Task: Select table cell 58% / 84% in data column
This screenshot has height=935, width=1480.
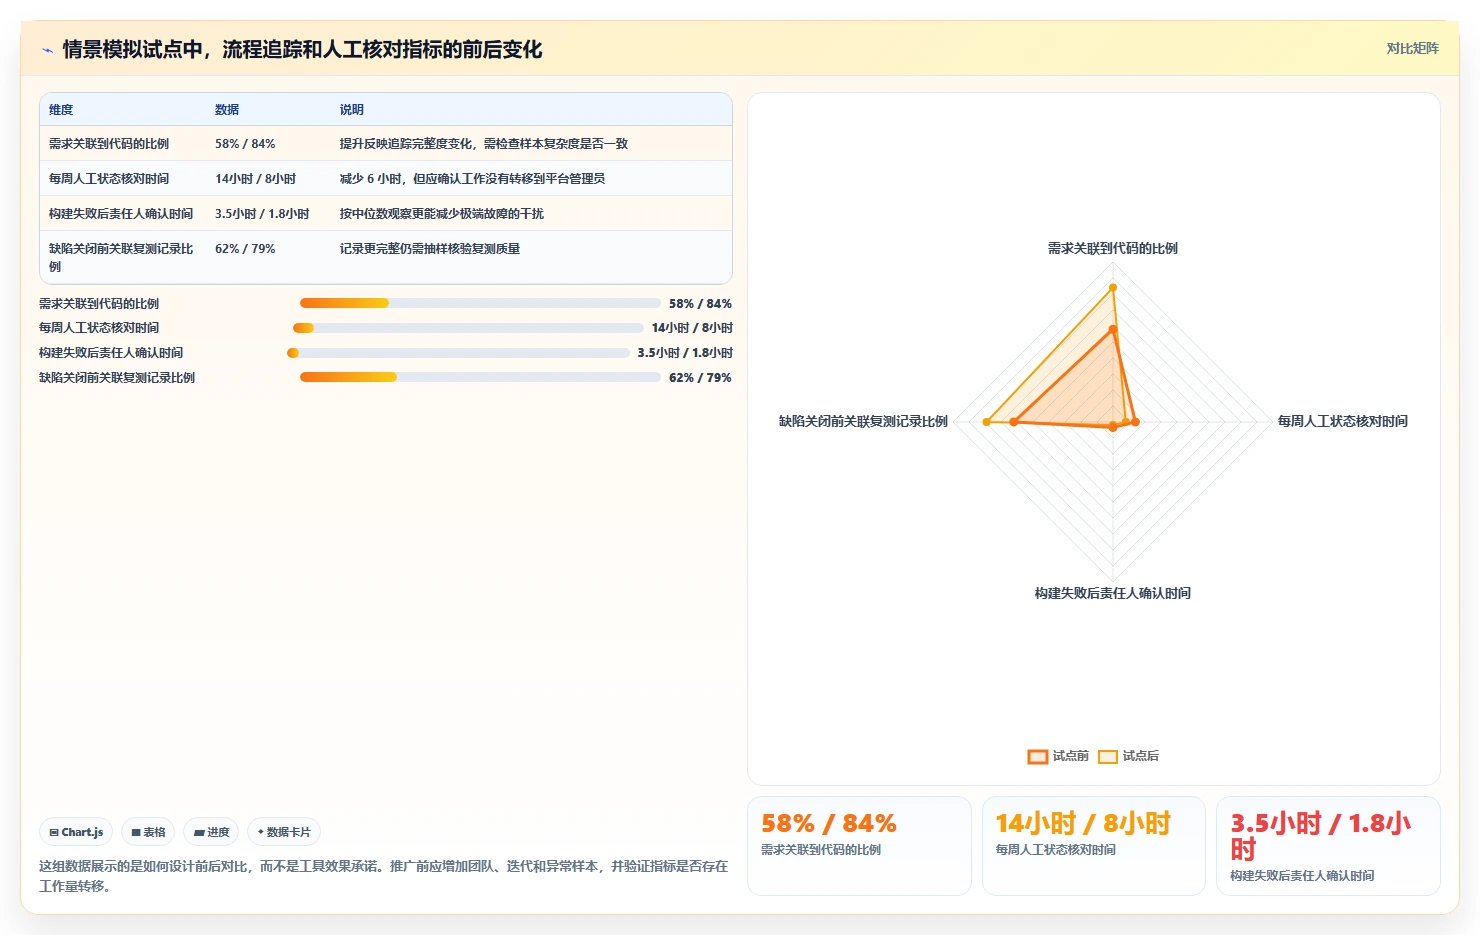Action: pyautogui.click(x=245, y=144)
